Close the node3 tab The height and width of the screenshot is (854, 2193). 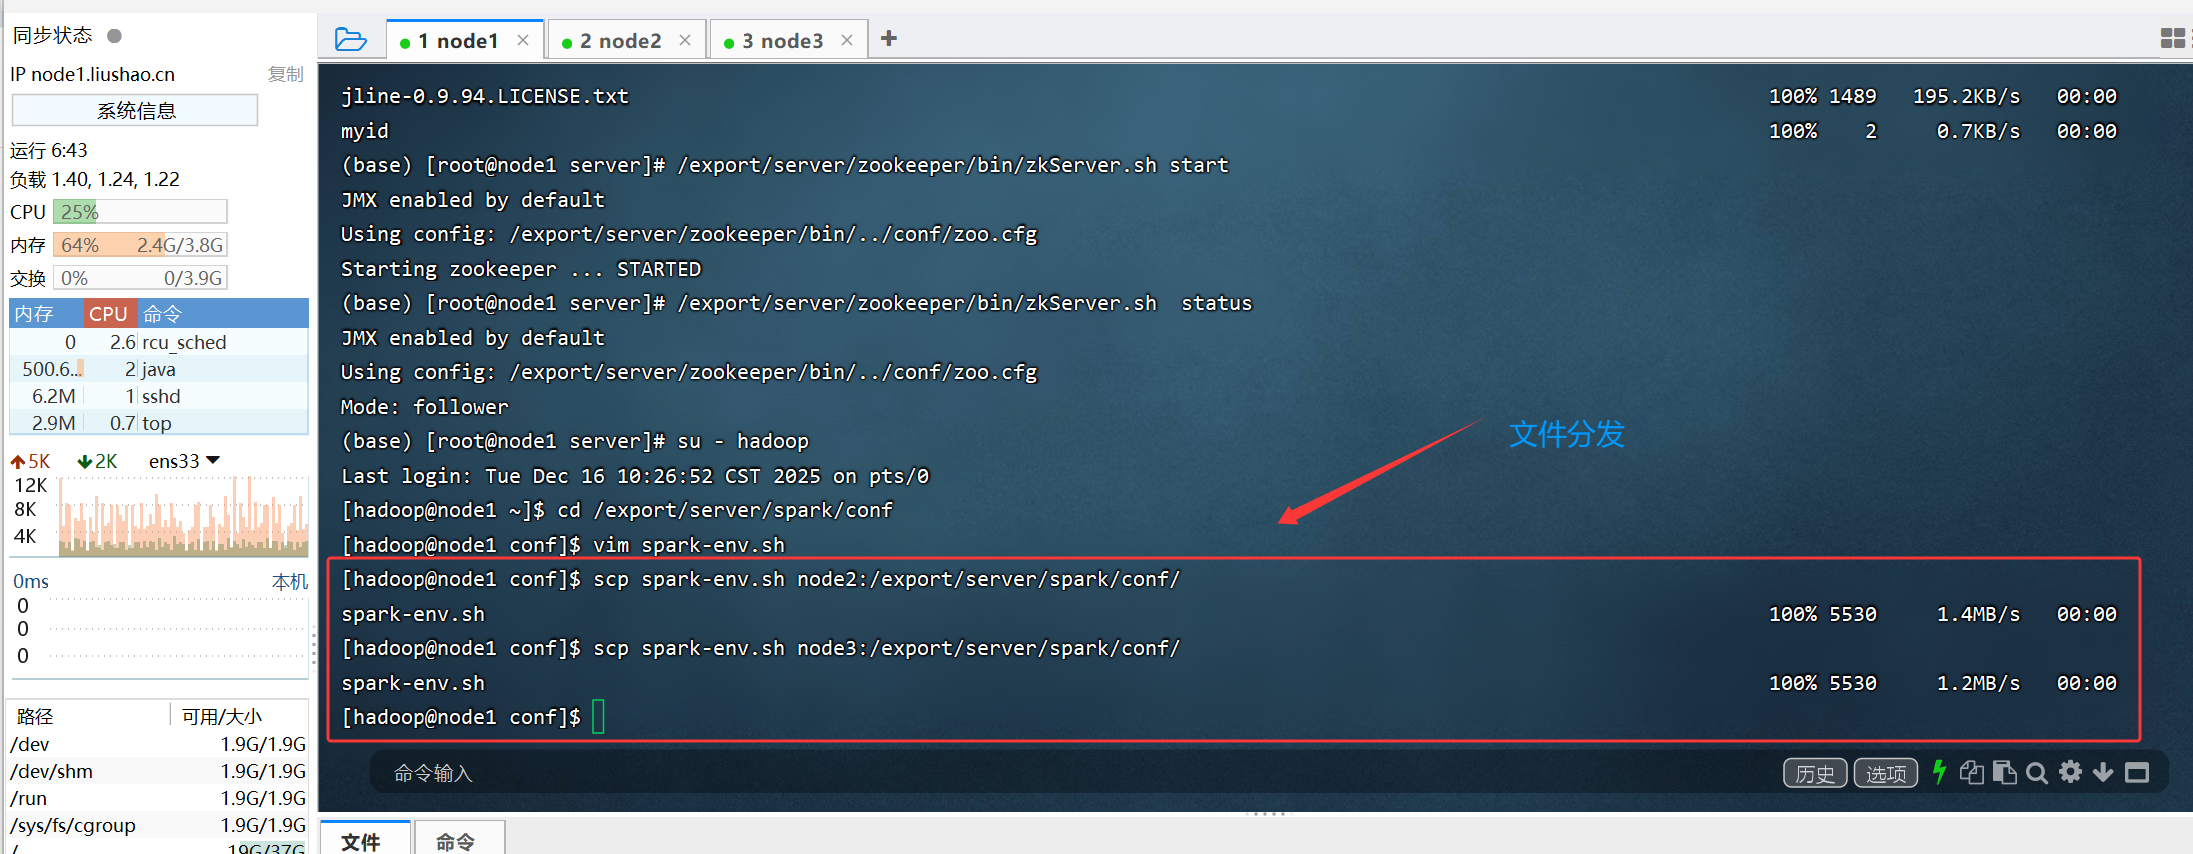[x=847, y=40]
